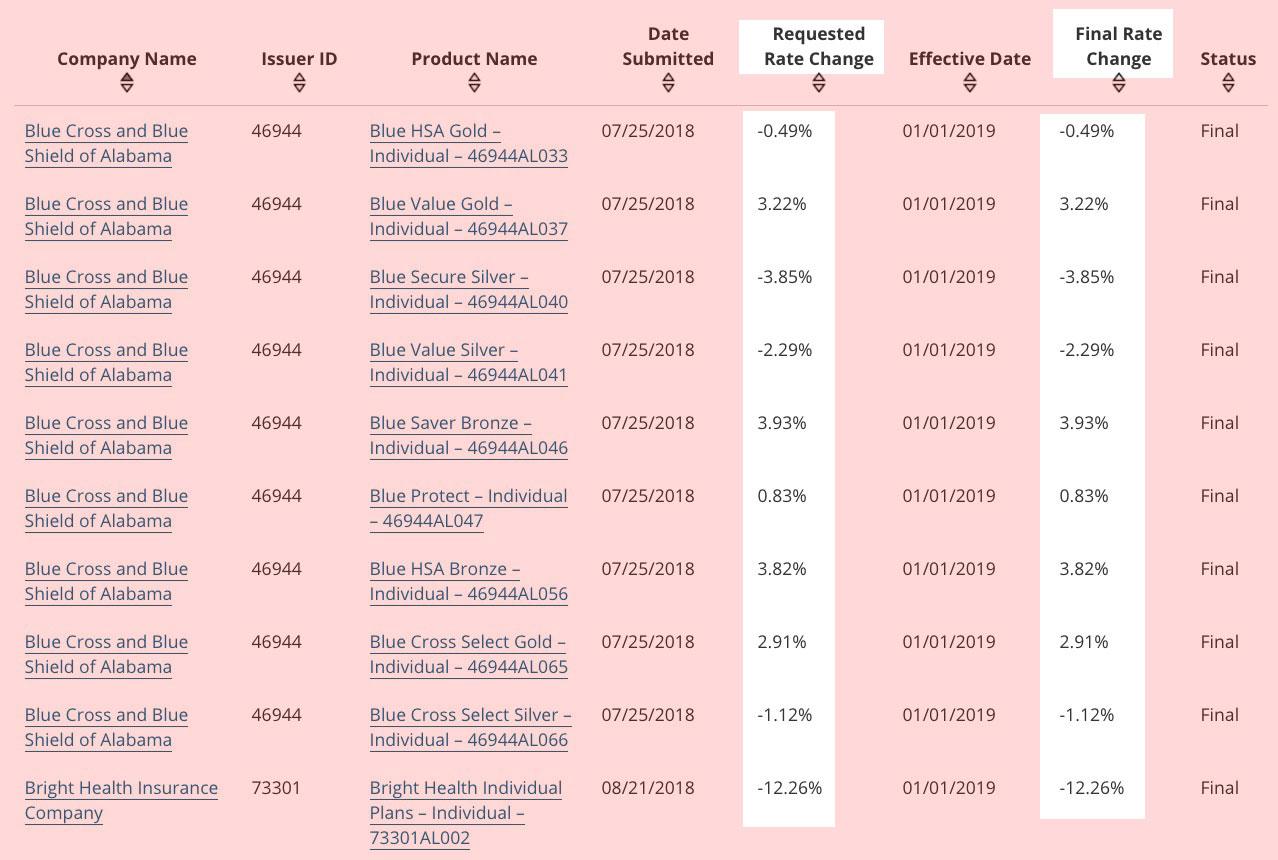Sort by Product Name column arrows

click(474, 84)
